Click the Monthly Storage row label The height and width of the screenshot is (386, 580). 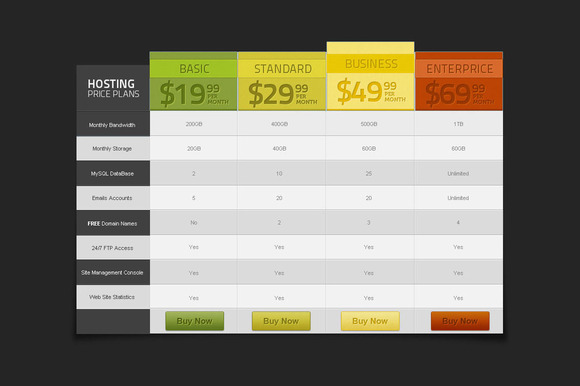pyautogui.click(x=112, y=149)
